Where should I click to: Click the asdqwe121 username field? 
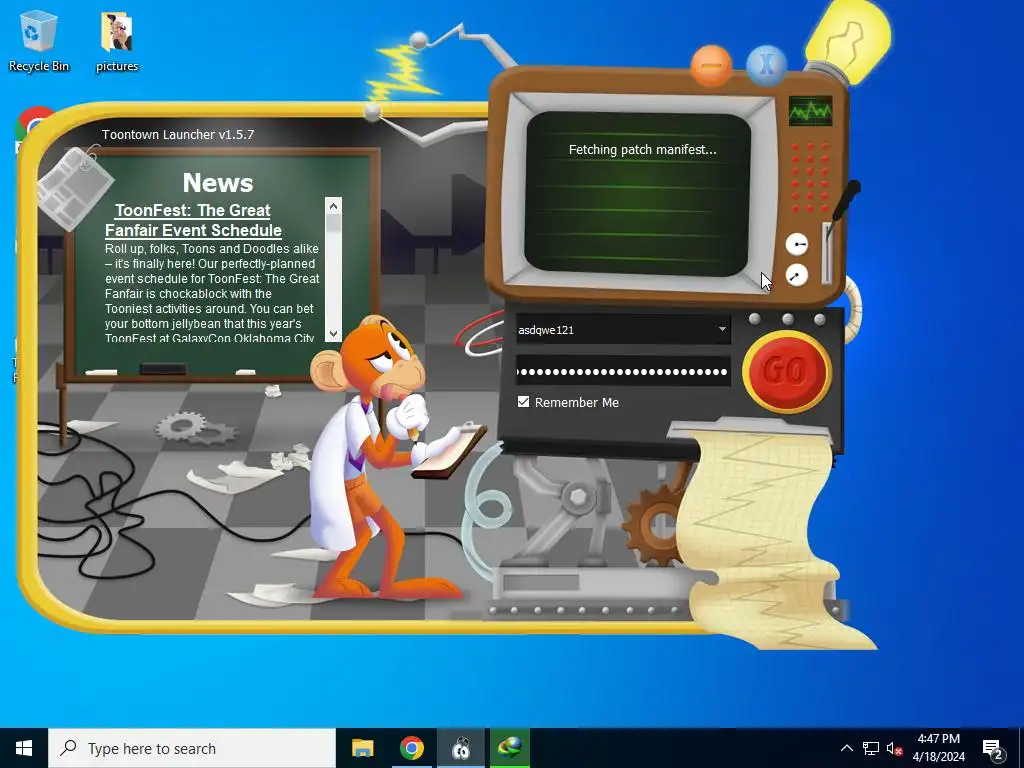pyautogui.click(x=622, y=330)
